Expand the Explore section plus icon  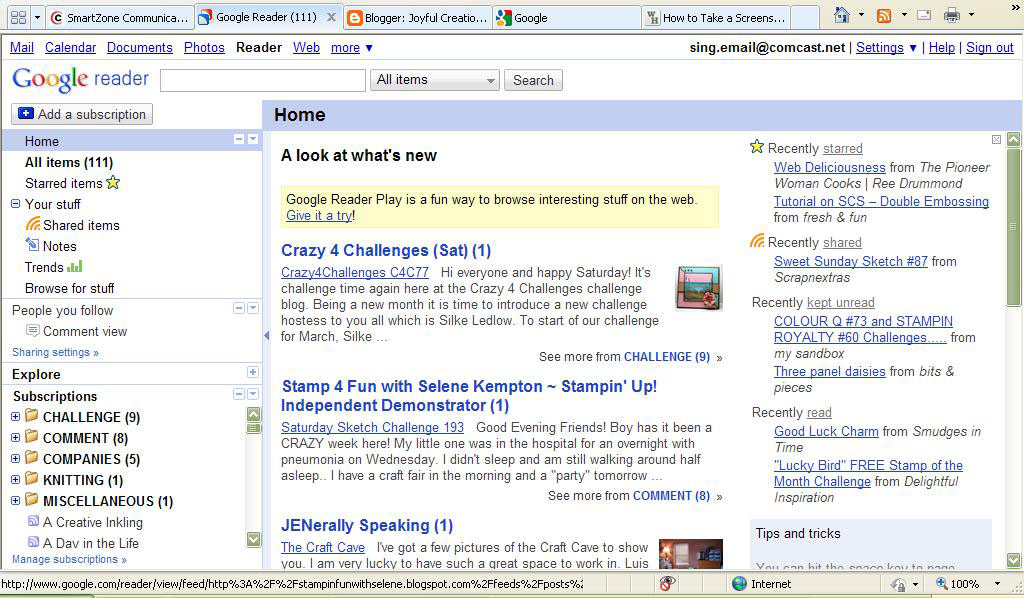253,372
